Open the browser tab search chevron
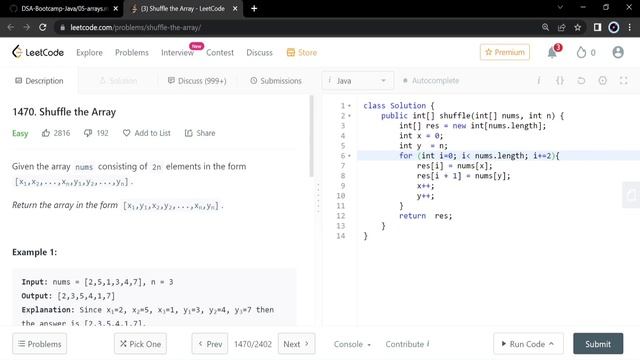The image size is (640, 360). pyautogui.click(x=560, y=7)
